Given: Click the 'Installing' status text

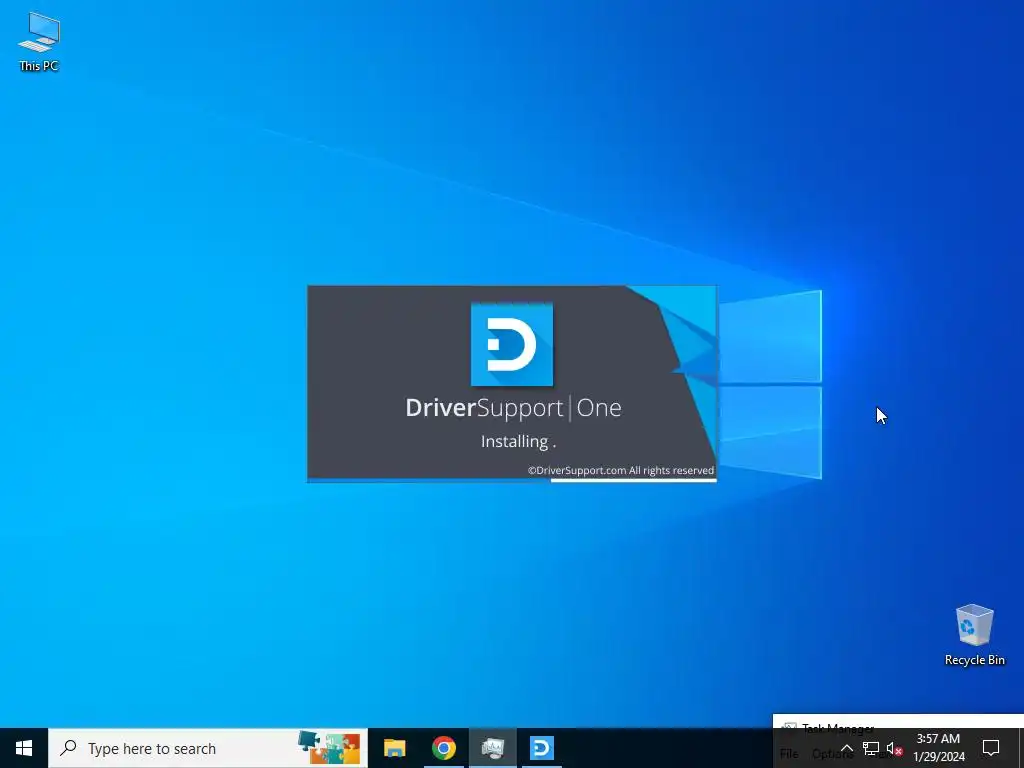Looking at the screenshot, I should 518,441.
